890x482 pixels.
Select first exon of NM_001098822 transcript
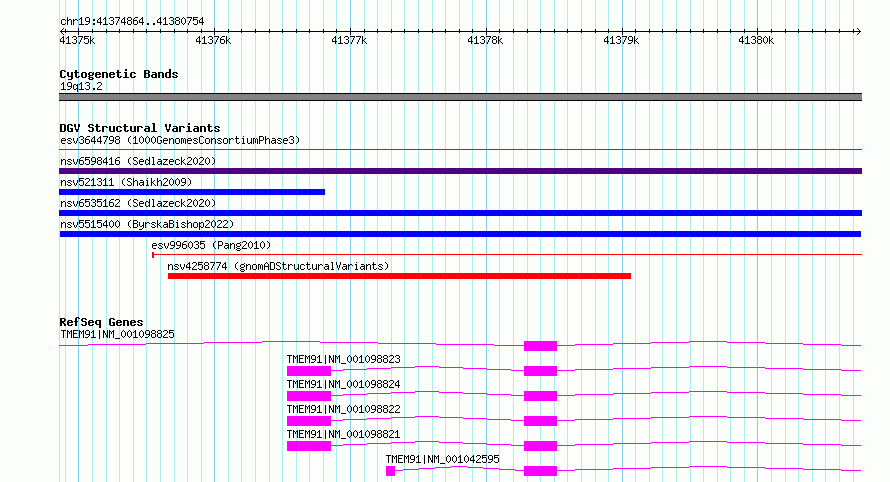pyautogui.click(x=309, y=421)
